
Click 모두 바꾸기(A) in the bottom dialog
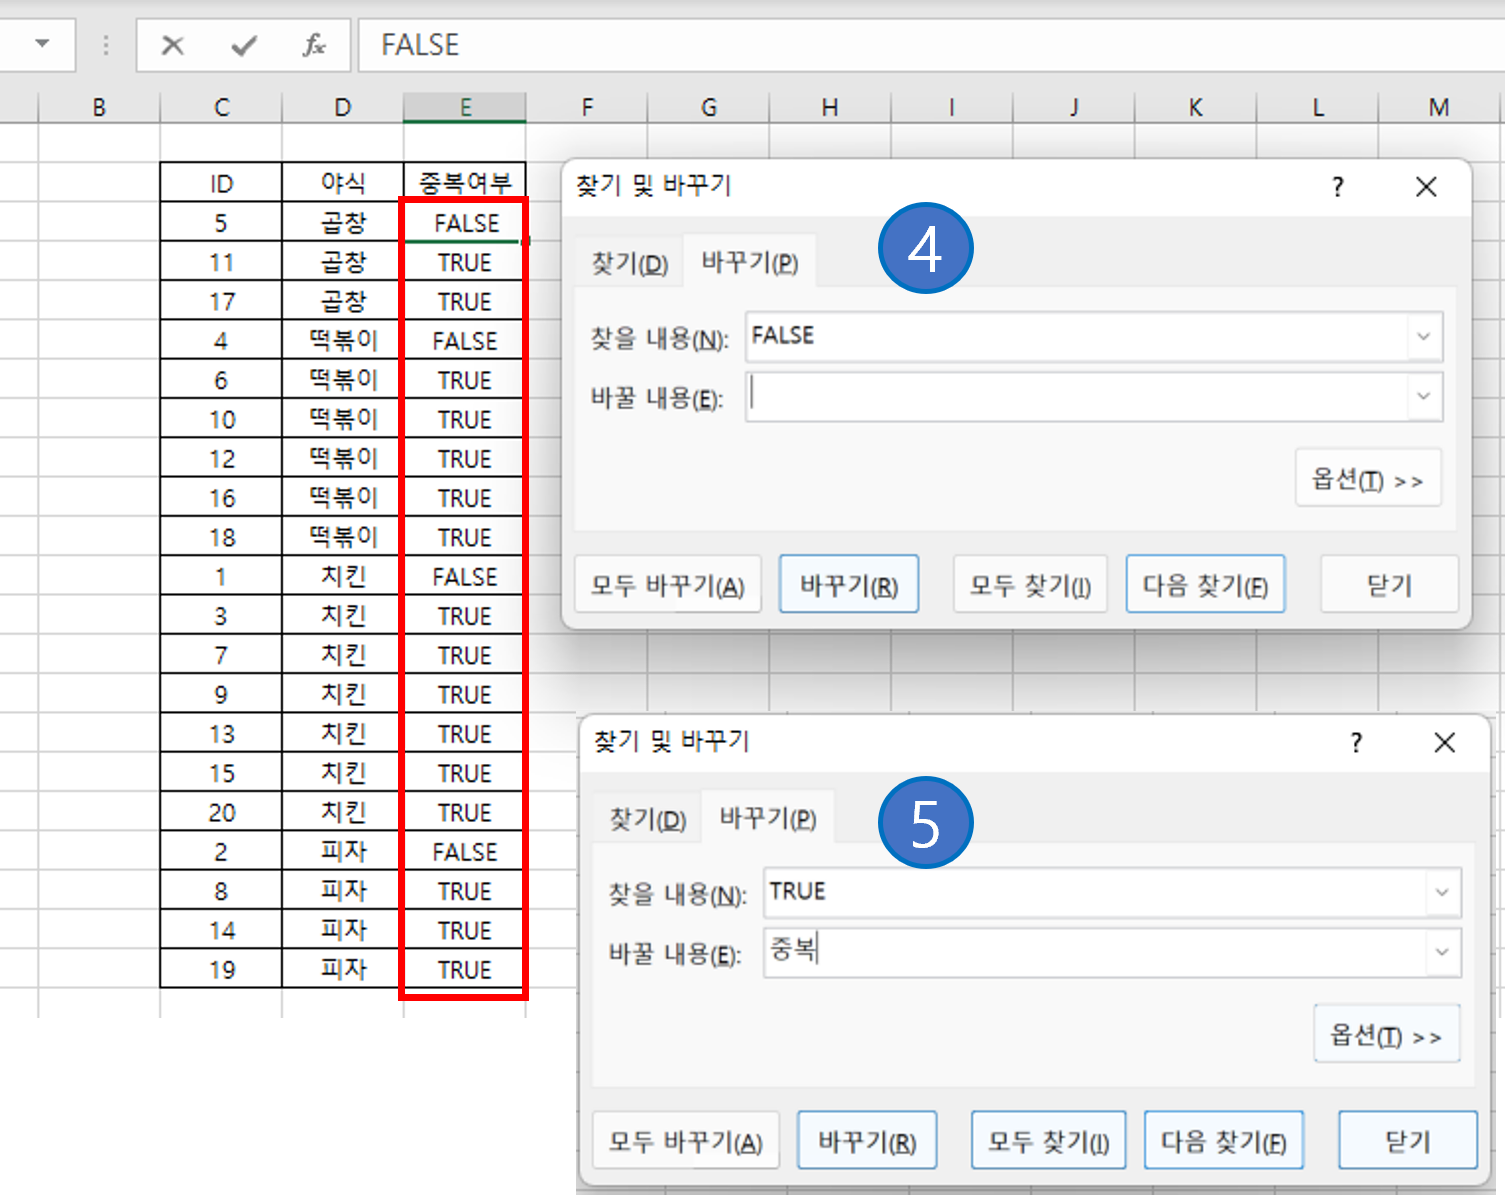pos(686,1139)
